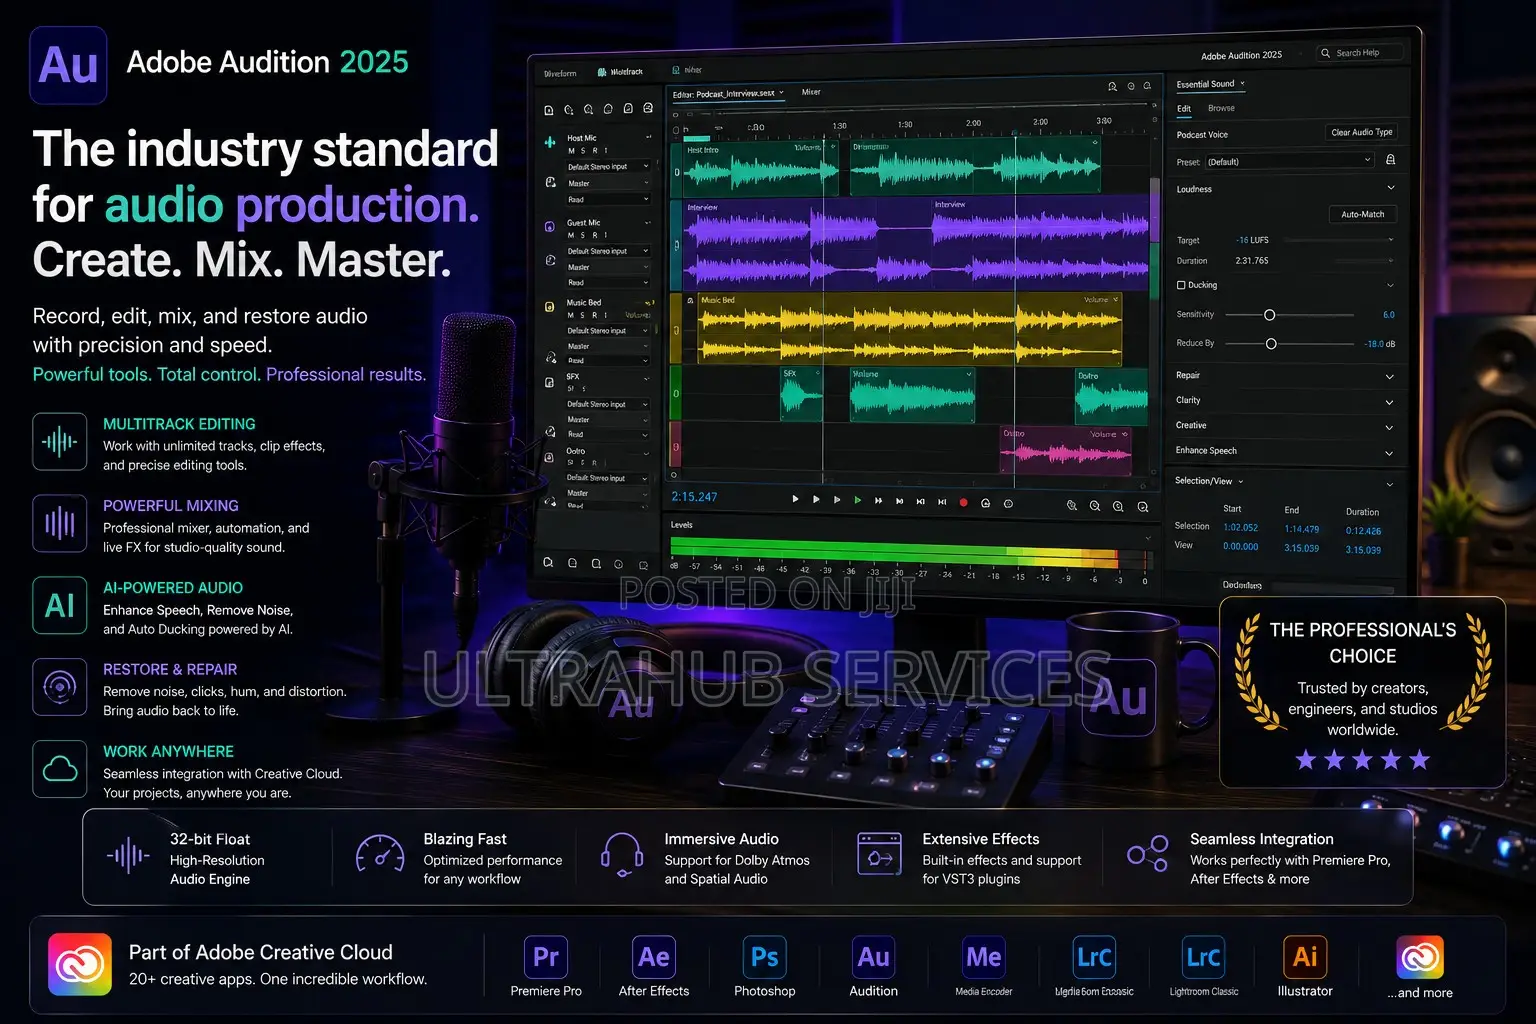Expand the Clarity section
The width and height of the screenshot is (1536, 1024).
click(x=1390, y=402)
